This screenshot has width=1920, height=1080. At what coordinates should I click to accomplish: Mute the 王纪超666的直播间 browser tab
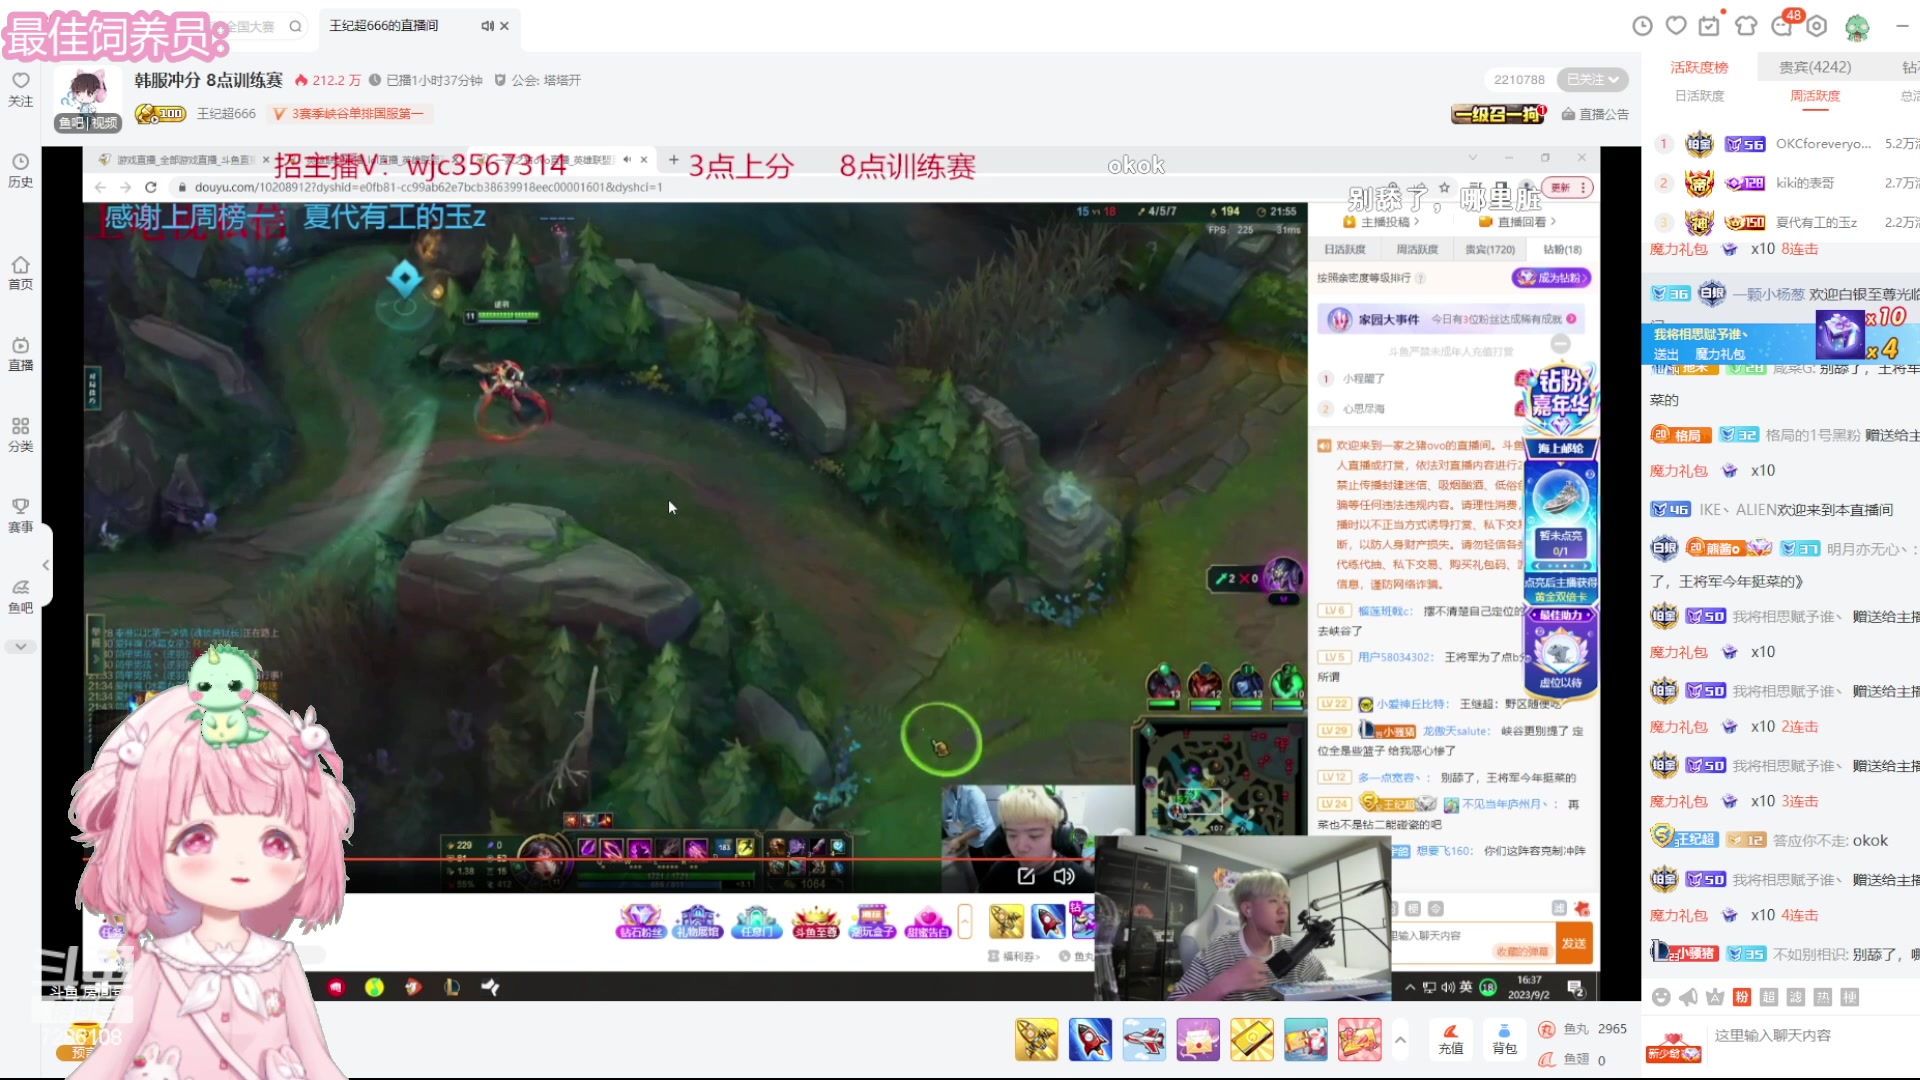click(486, 26)
